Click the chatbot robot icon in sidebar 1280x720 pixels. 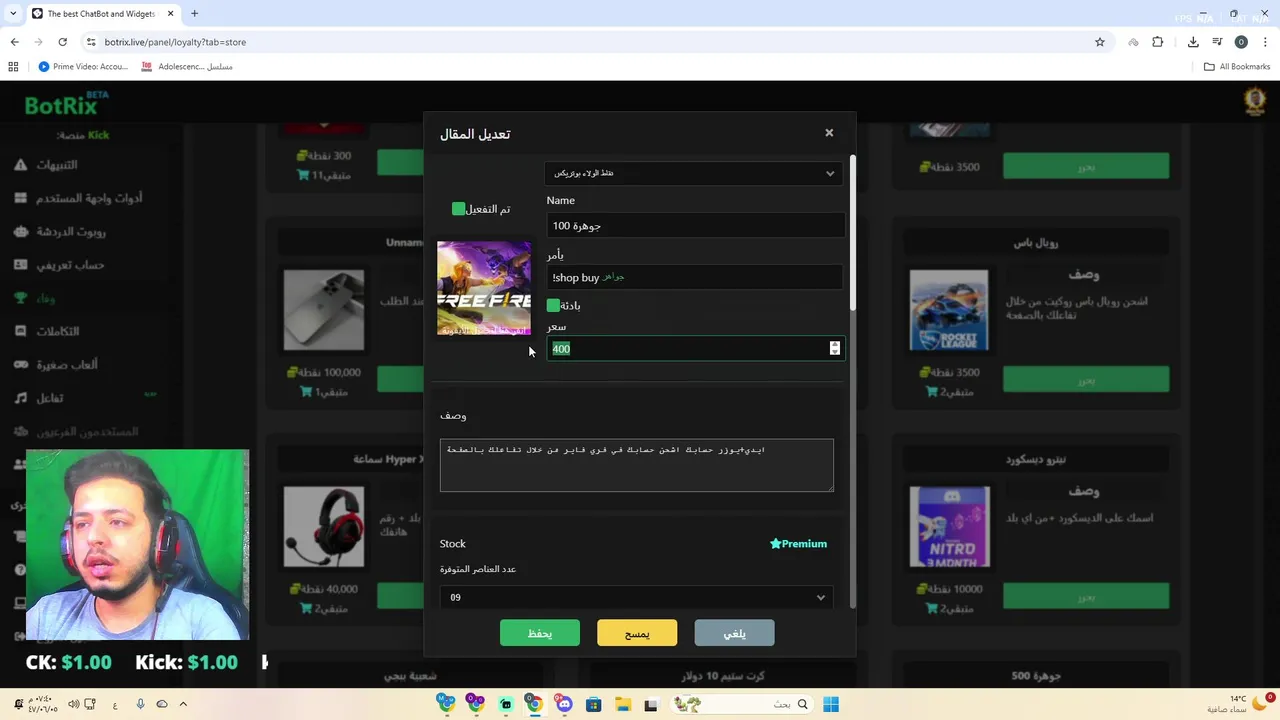(20, 231)
